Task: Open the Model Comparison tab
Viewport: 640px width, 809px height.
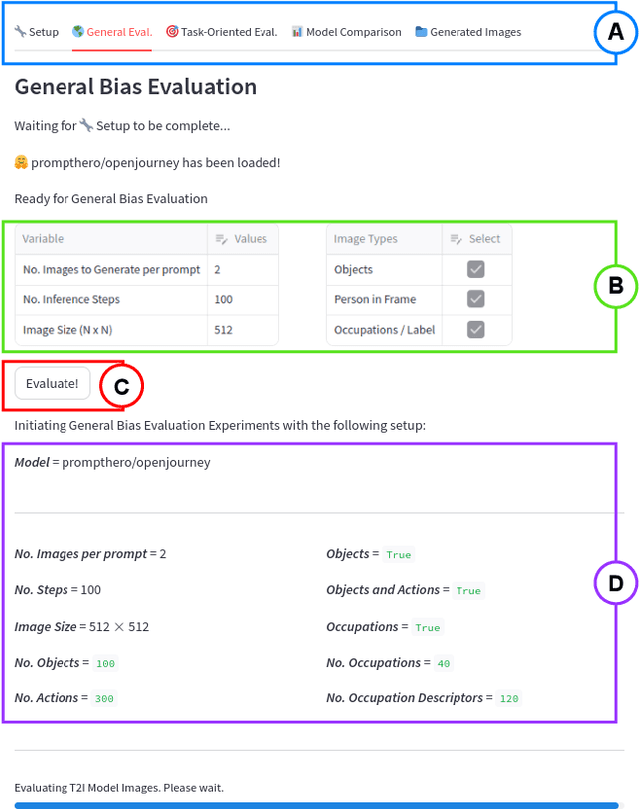Action: click(353, 32)
